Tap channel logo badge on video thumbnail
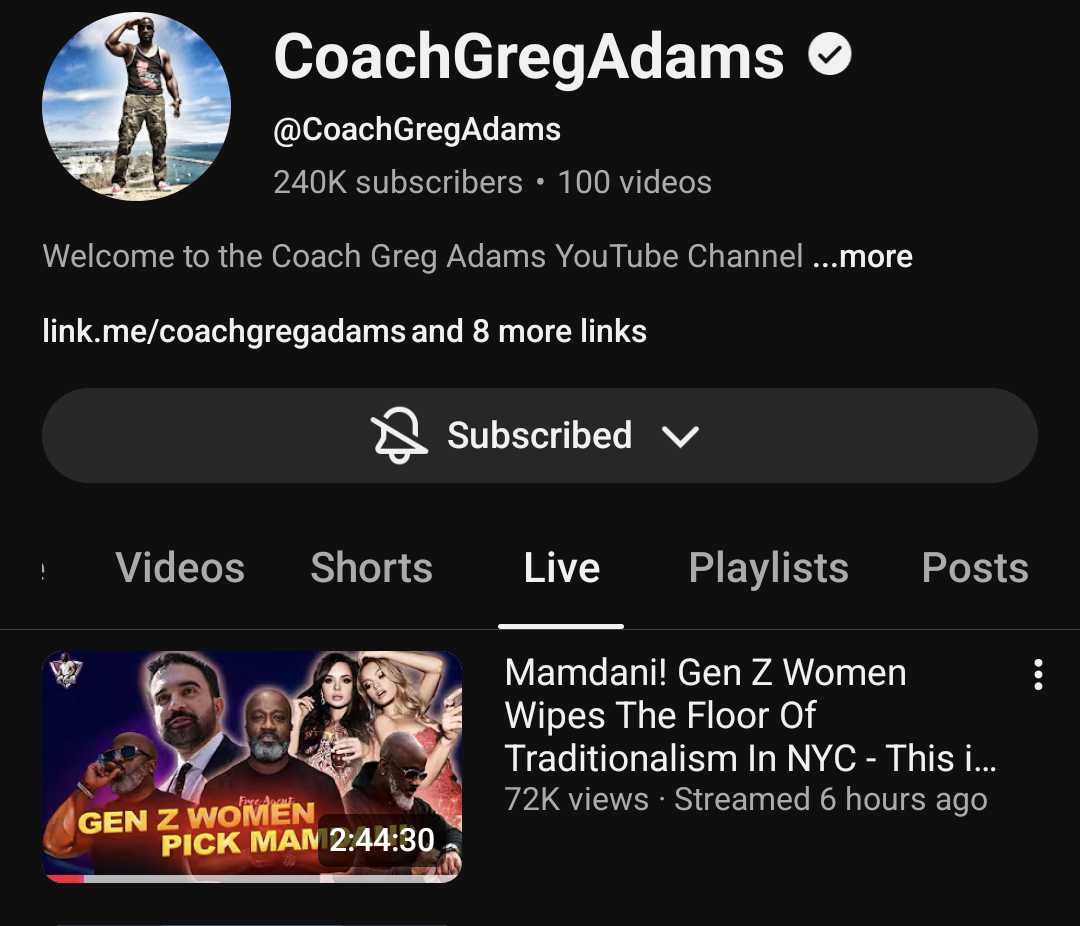The height and width of the screenshot is (926, 1080). (67, 669)
